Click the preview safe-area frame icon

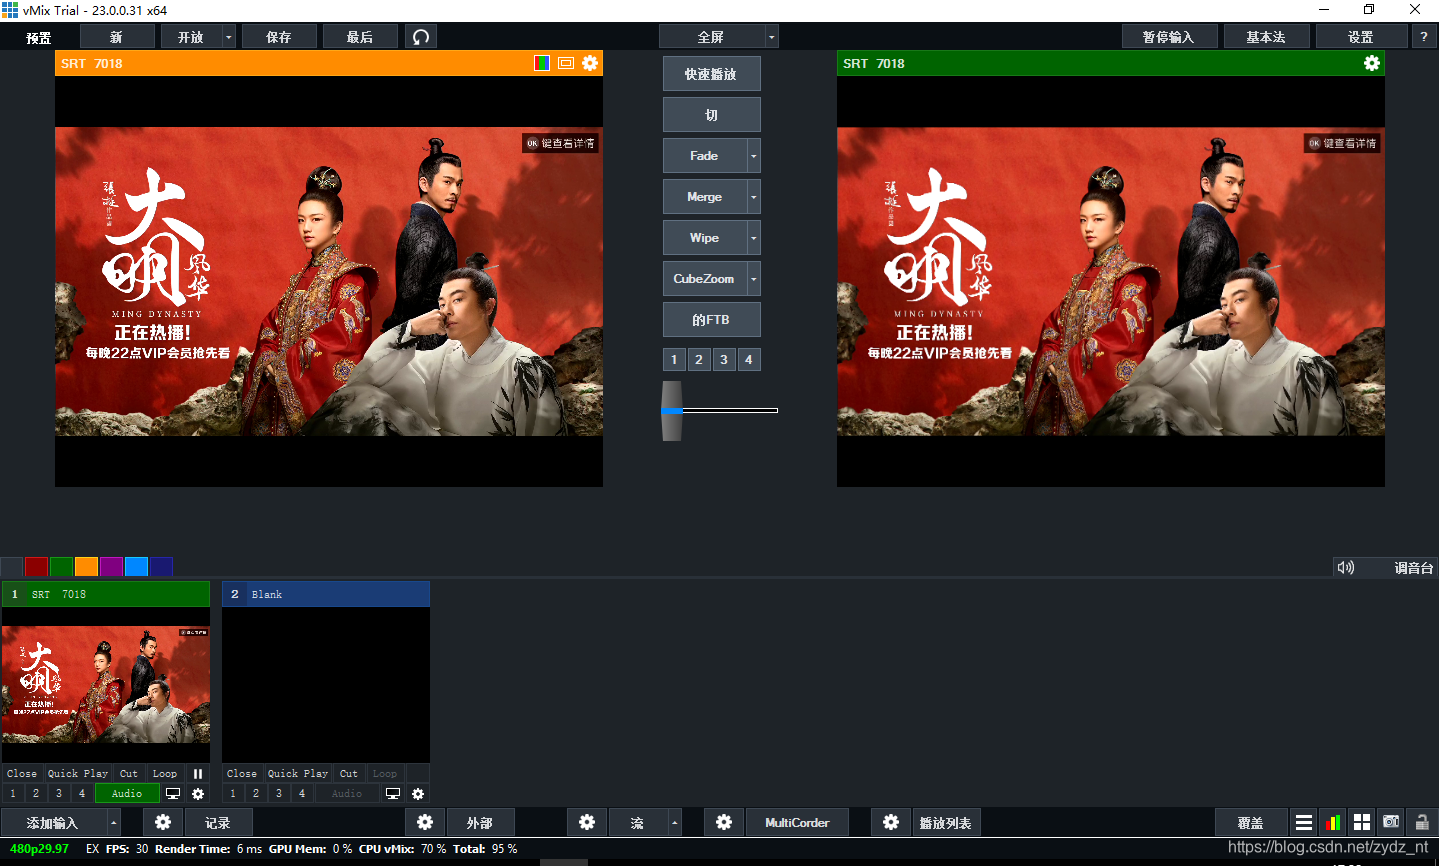tap(566, 63)
